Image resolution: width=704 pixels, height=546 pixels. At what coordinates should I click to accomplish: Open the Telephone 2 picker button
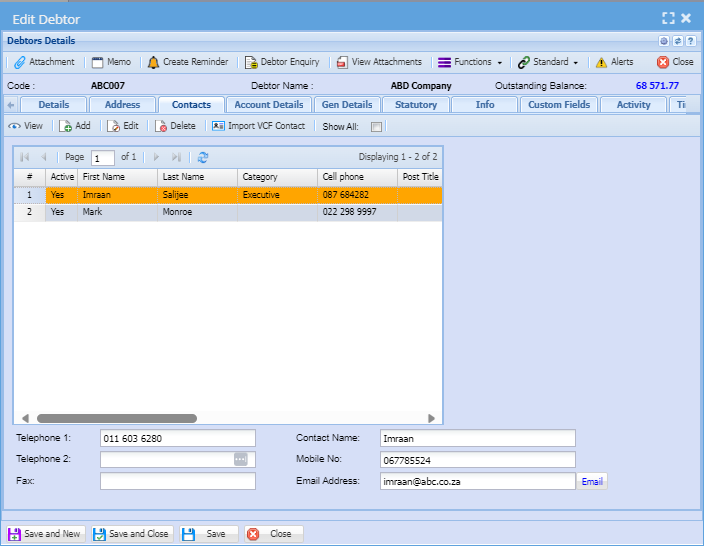240,459
